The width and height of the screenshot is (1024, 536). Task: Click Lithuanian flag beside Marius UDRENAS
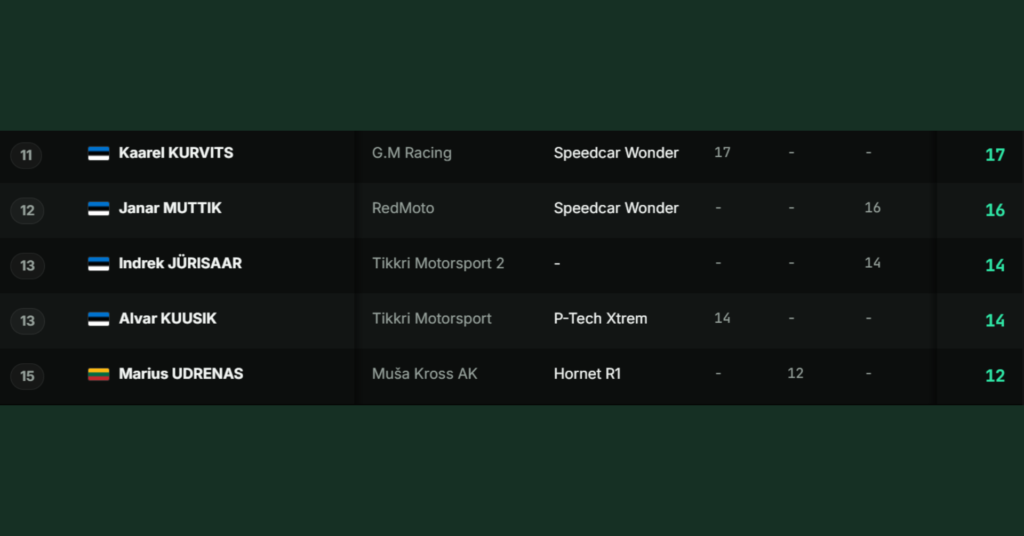pos(99,374)
